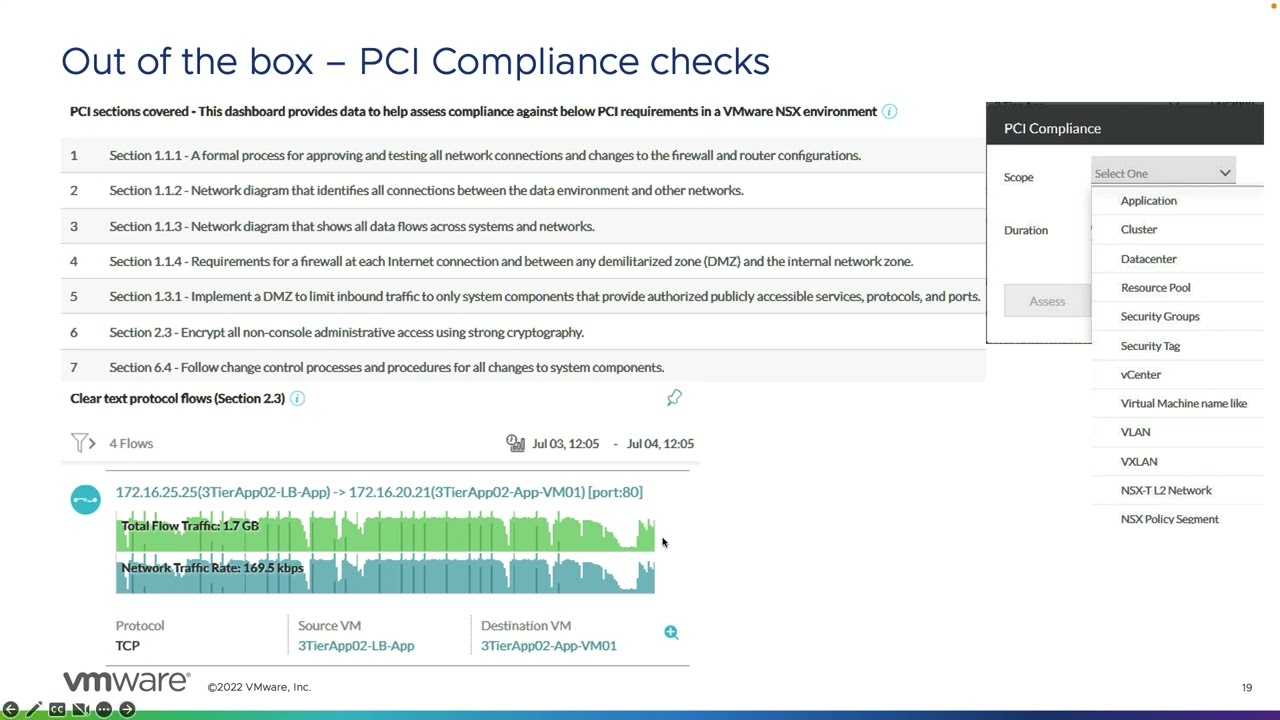Click the 'TCP' protocol value
Viewport: 1280px width, 720px height.
[128, 645]
